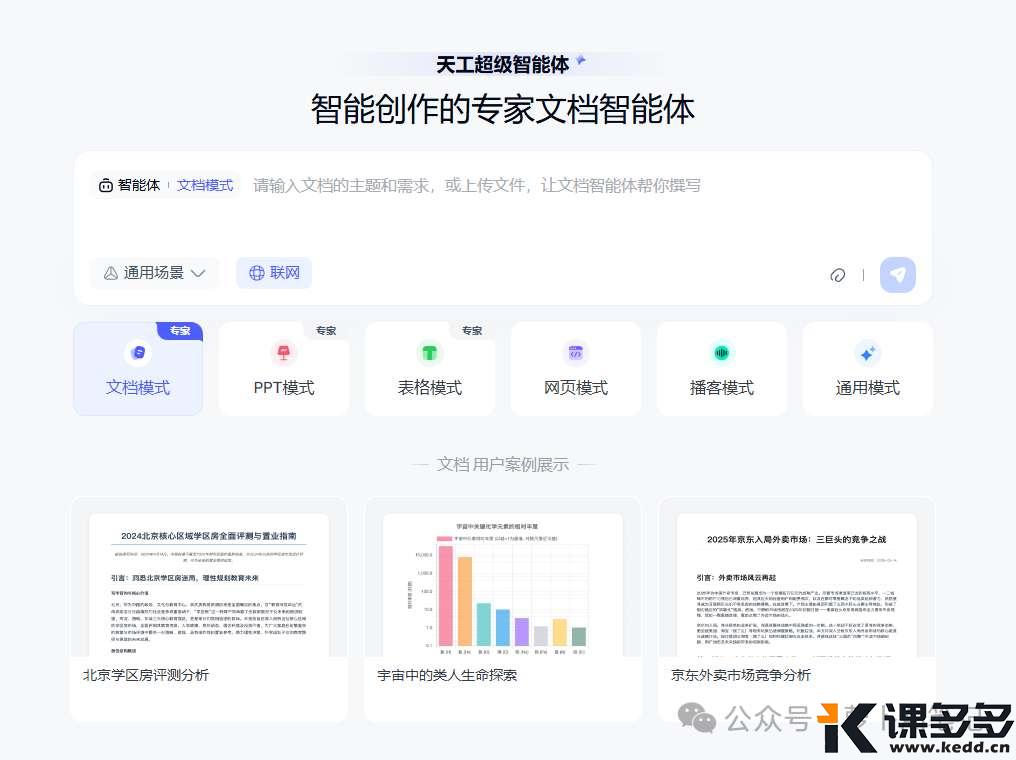Click the 京东外卖市场竞争分析 title text
The height and width of the screenshot is (760, 1016).
[741, 675]
